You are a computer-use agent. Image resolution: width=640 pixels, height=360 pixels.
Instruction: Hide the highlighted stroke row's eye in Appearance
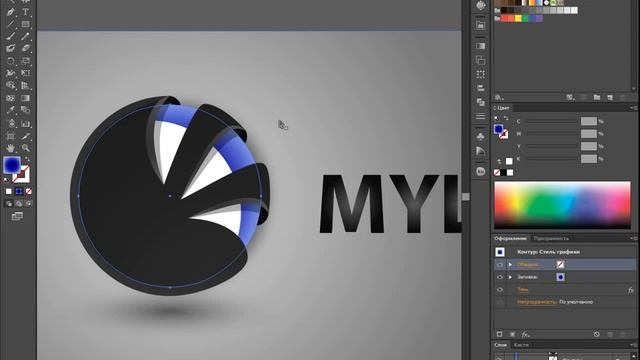500,264
